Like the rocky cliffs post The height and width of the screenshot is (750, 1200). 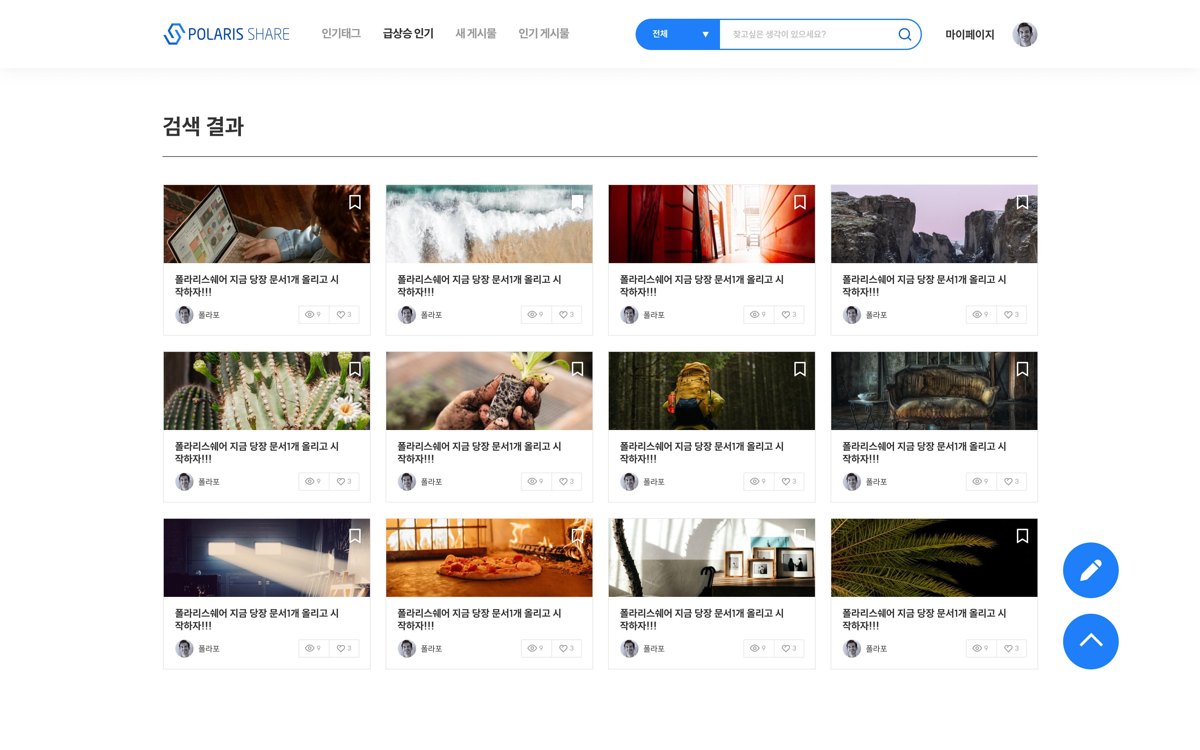pos(1011,315)
